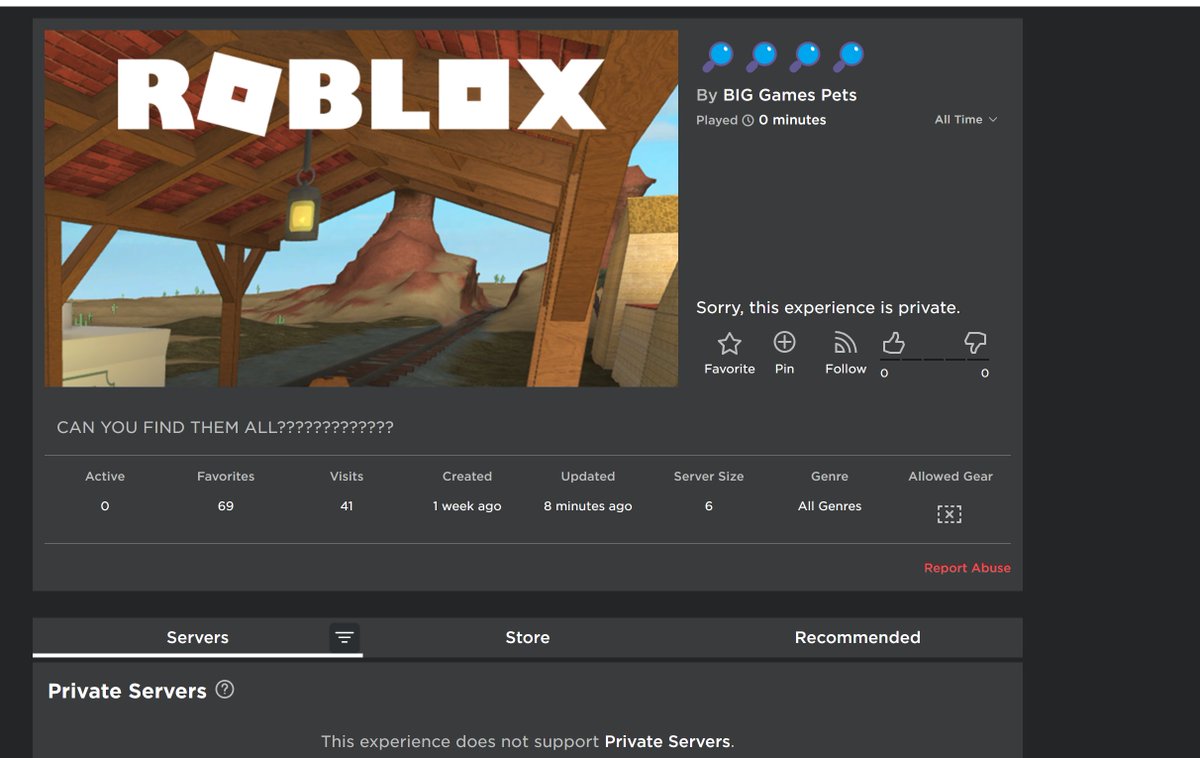
Task: Click the Allowed Gear disabled icon
Action: [x=949, y=514]
